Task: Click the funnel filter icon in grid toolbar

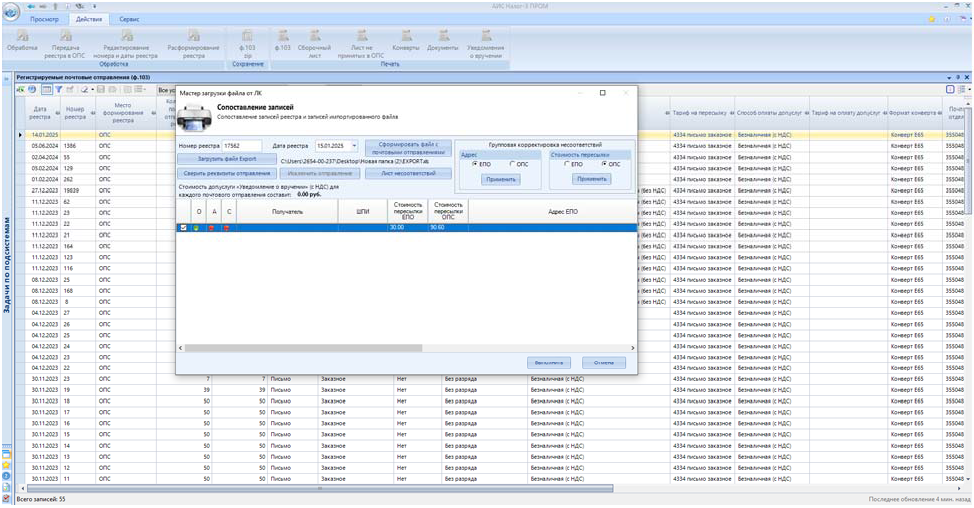Action: tap(58, 90)
